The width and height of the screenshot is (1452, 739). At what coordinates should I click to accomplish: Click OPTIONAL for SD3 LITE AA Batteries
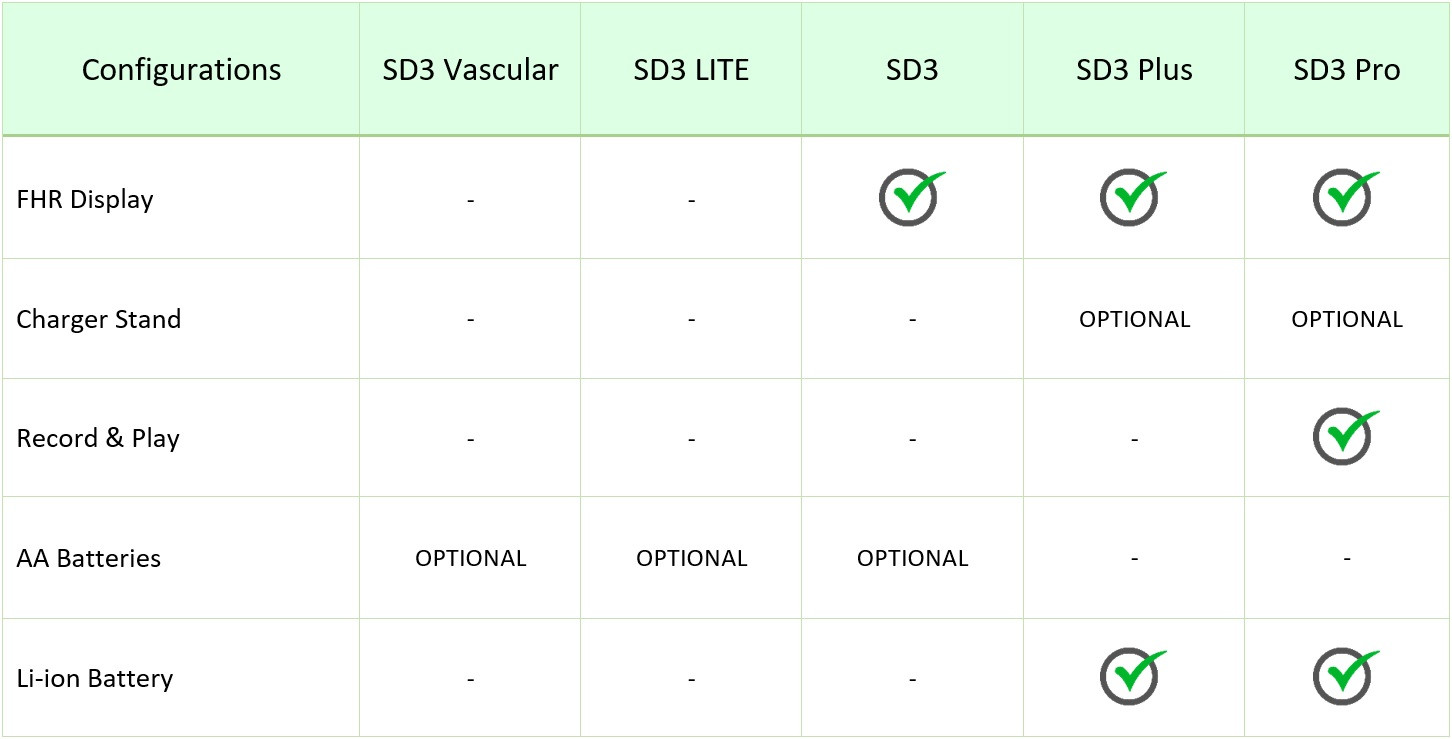pos(691,559)
